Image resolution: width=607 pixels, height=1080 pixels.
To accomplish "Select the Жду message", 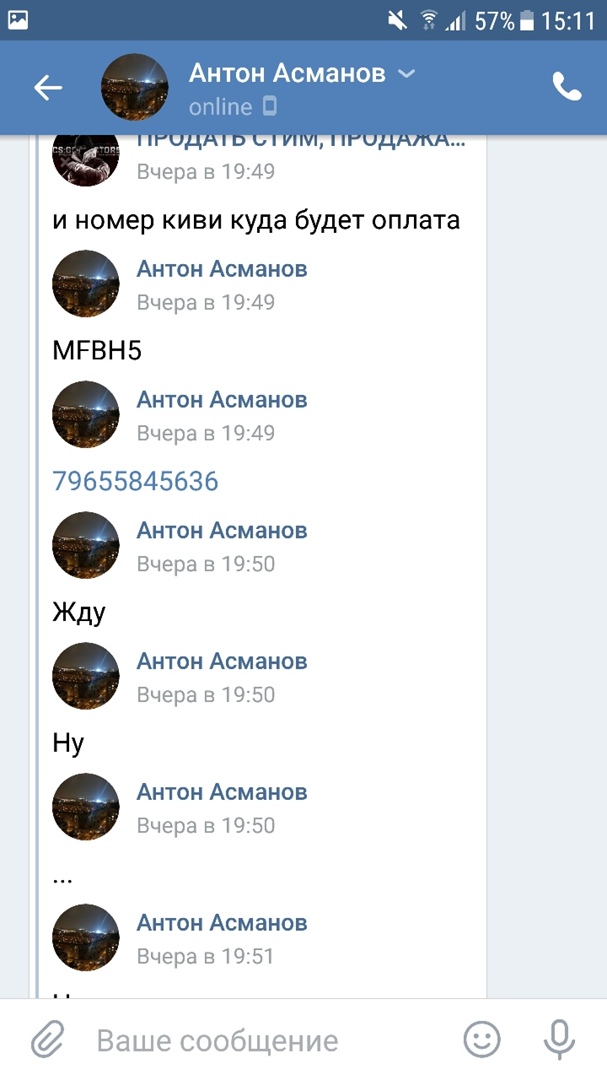I will 79,612.
